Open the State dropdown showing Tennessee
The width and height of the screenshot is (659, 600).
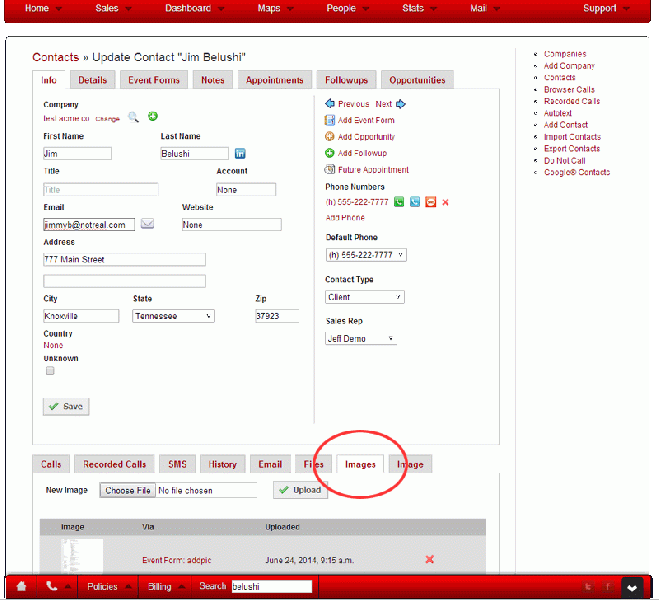click(x=173, y=316)
